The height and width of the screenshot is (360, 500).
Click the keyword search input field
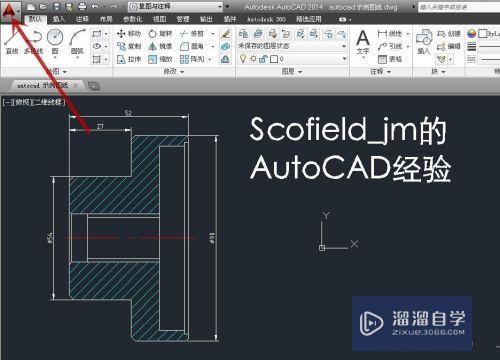(x=459, y=7)
